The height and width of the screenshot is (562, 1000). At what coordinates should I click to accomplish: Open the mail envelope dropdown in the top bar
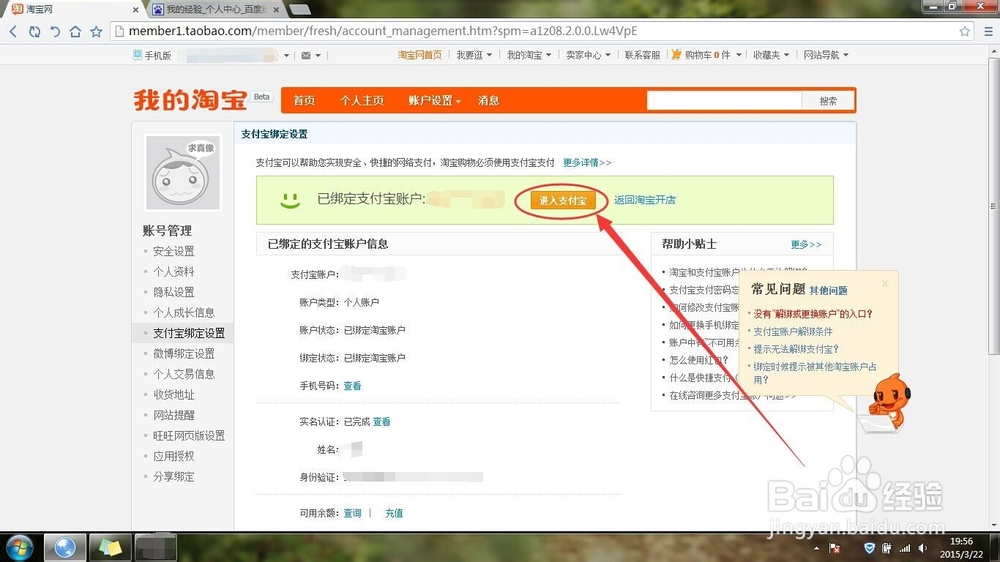coord(311,55)
